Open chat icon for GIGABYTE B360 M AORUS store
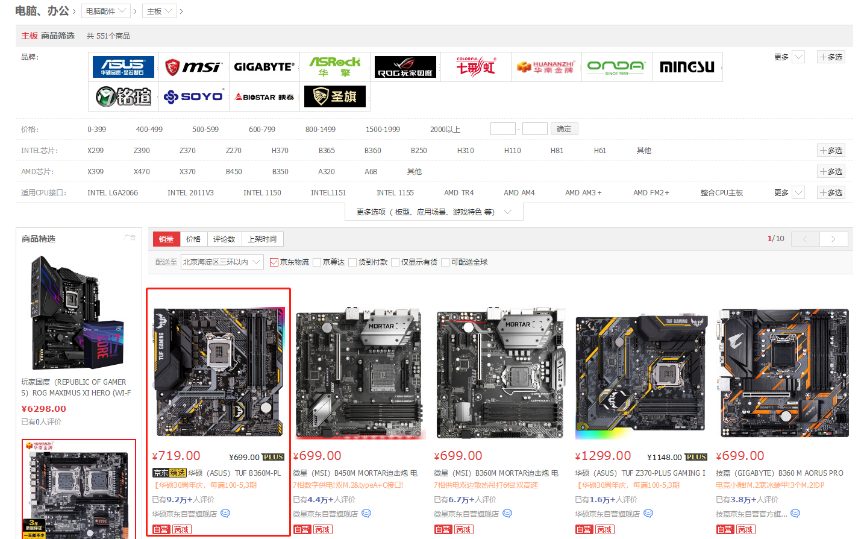 [x=795, y=514]
